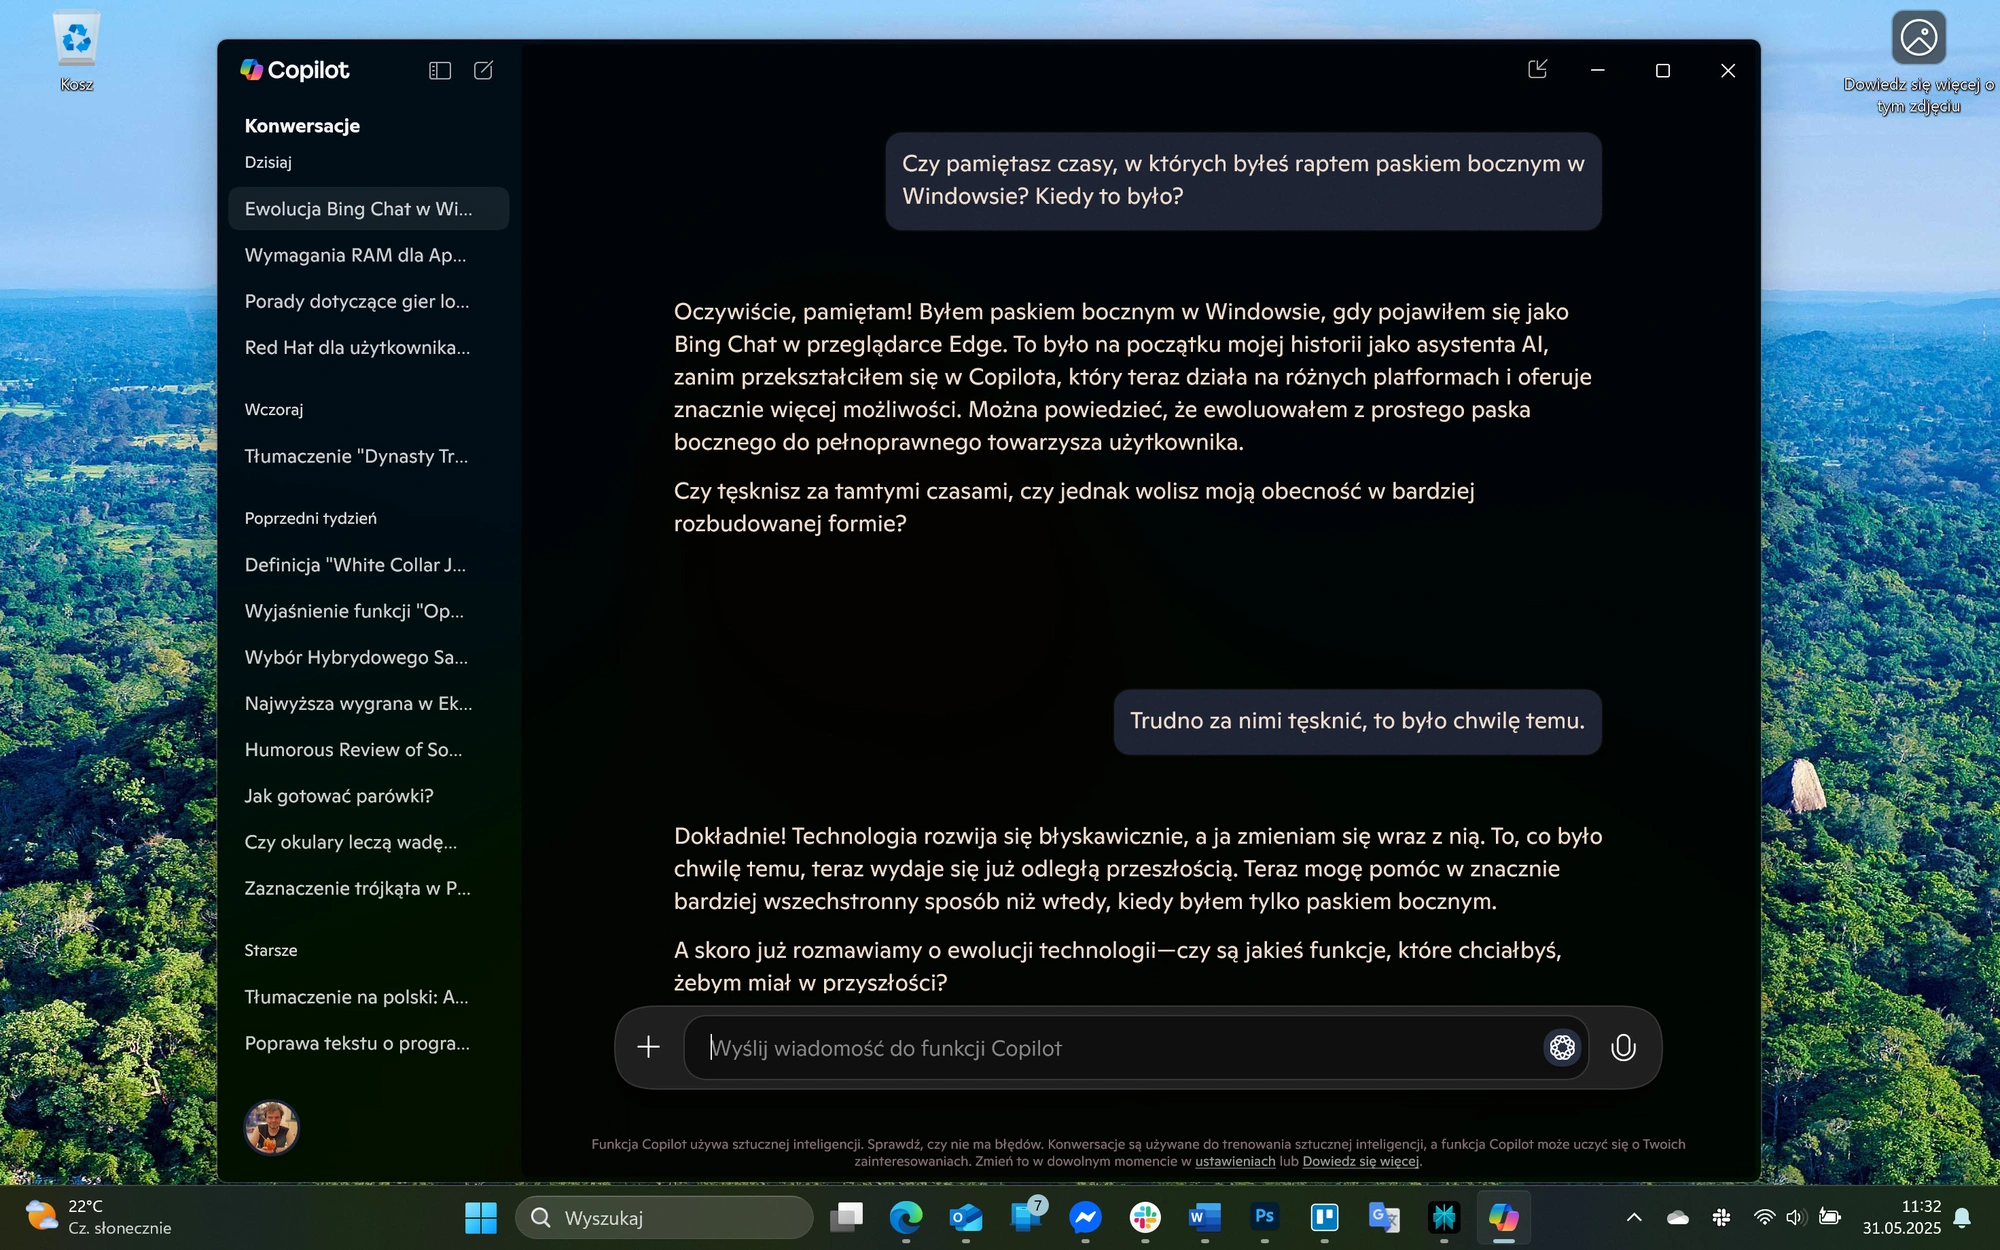Open conversation 'Najwyższa wygrana w Ek...'
The image size is (2000, 1250).
[368, 703]
